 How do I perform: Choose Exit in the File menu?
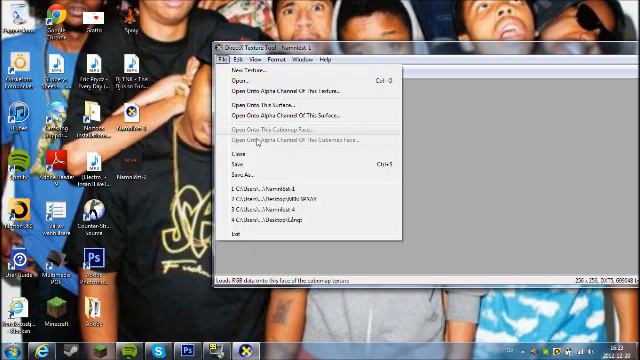236,234
